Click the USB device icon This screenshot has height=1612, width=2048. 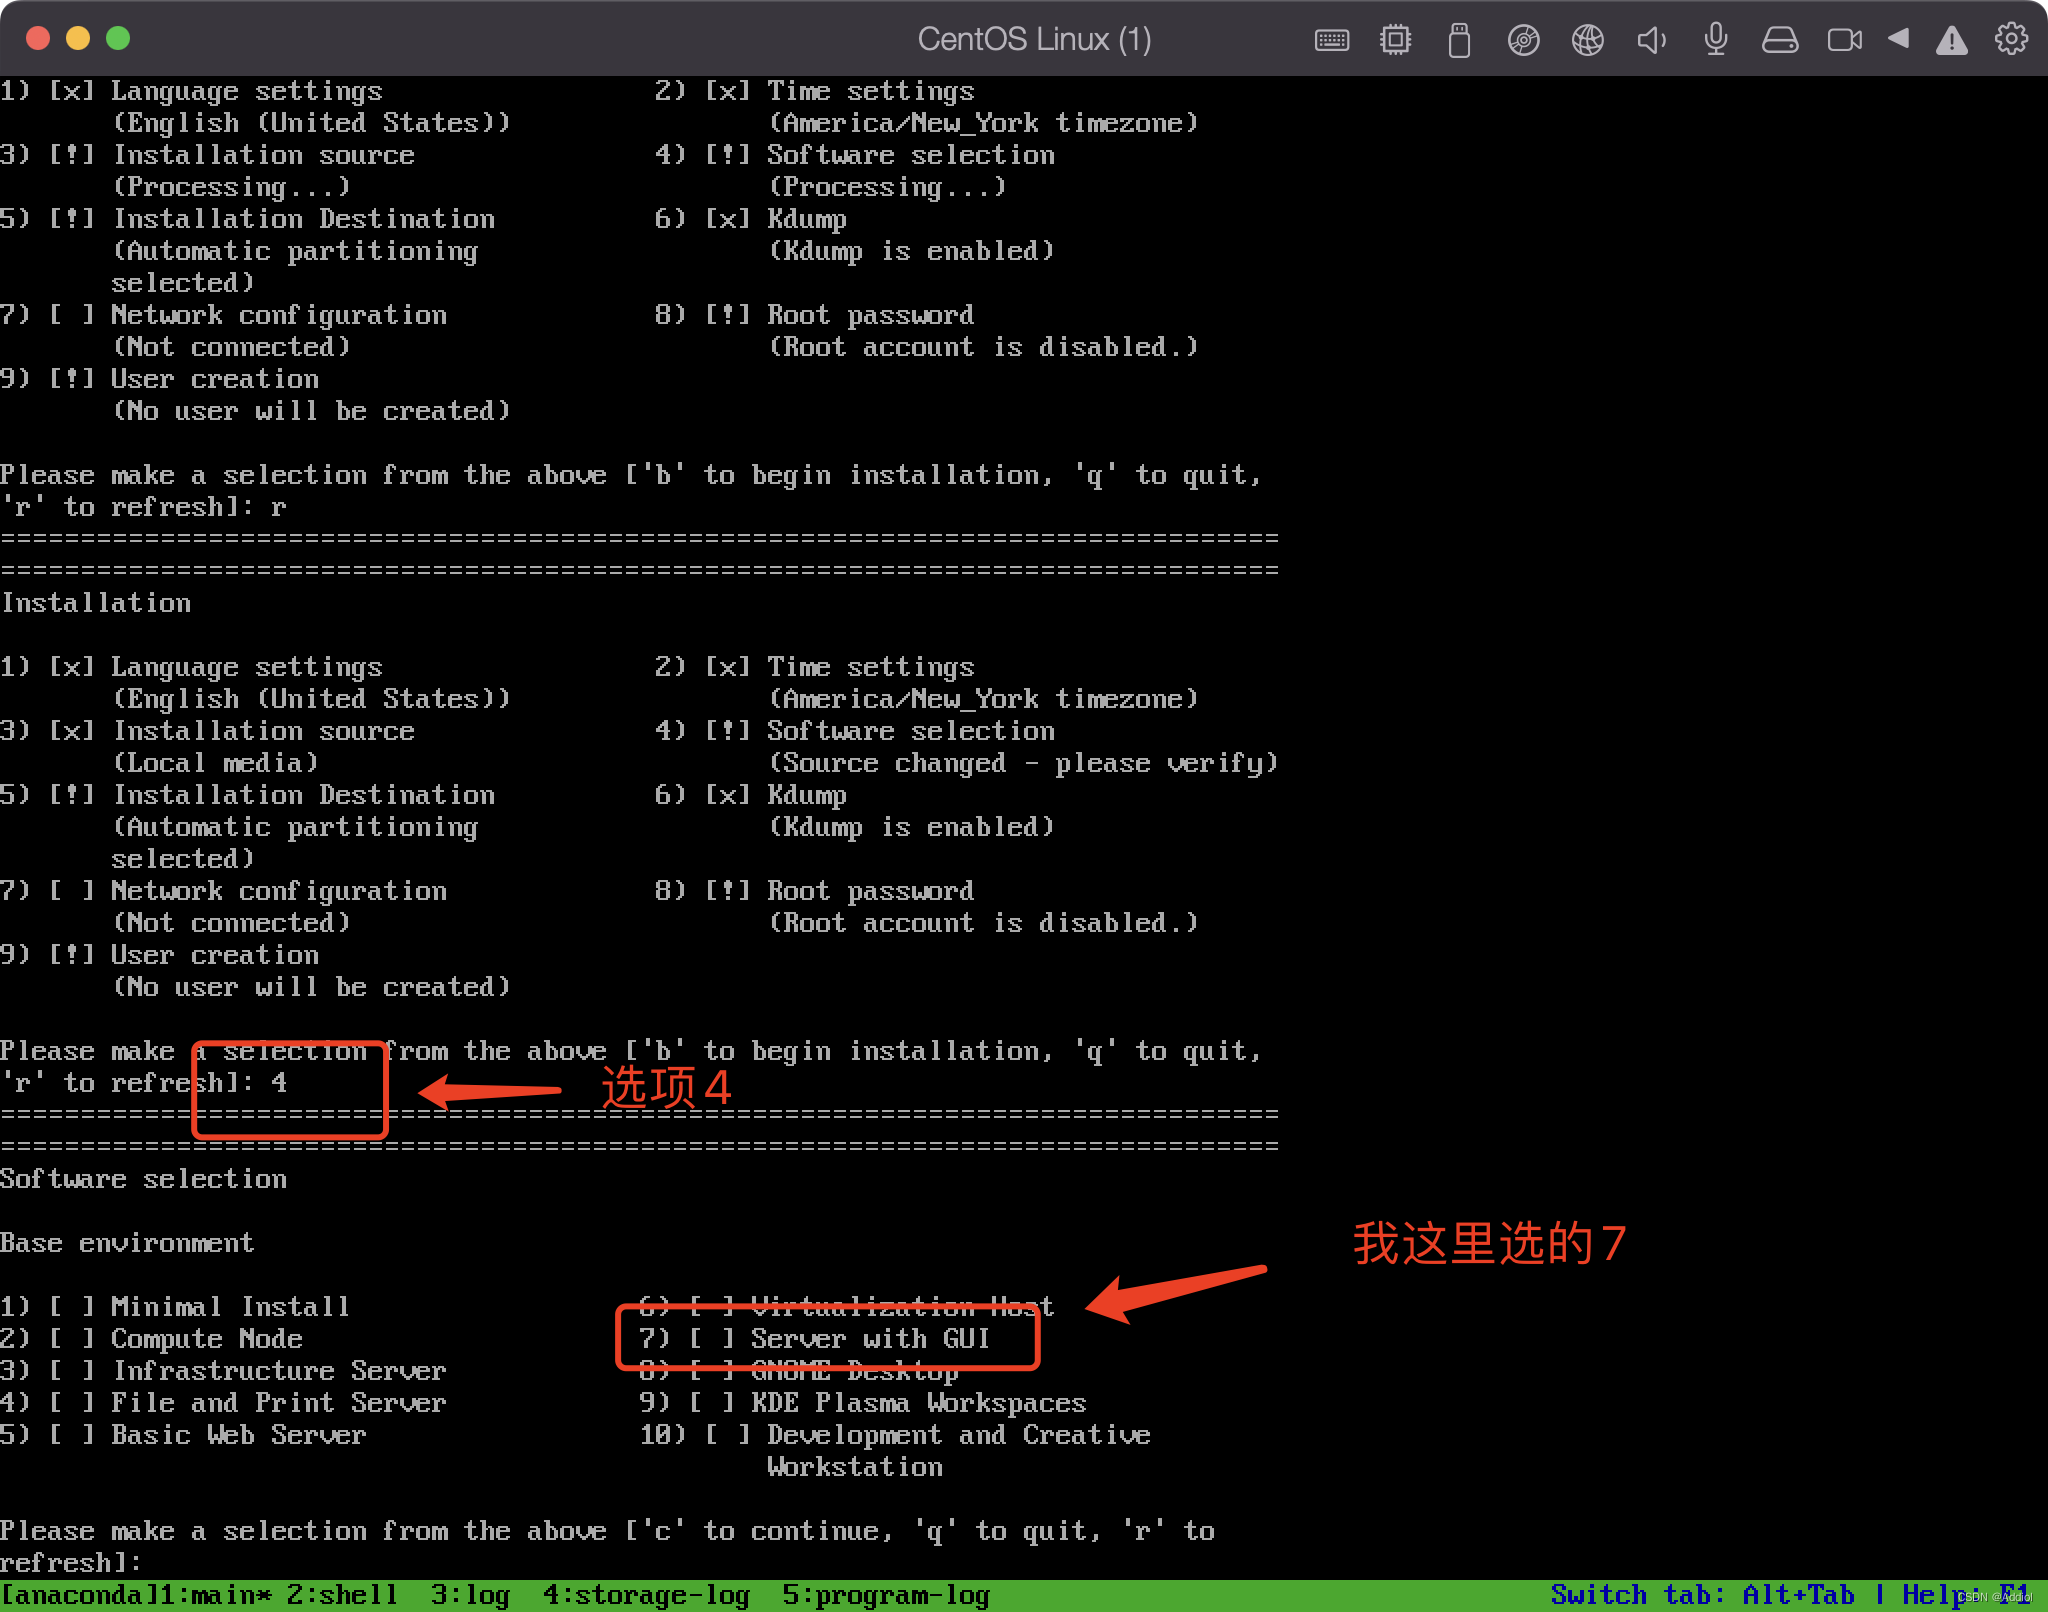[x=1459, y=40]
